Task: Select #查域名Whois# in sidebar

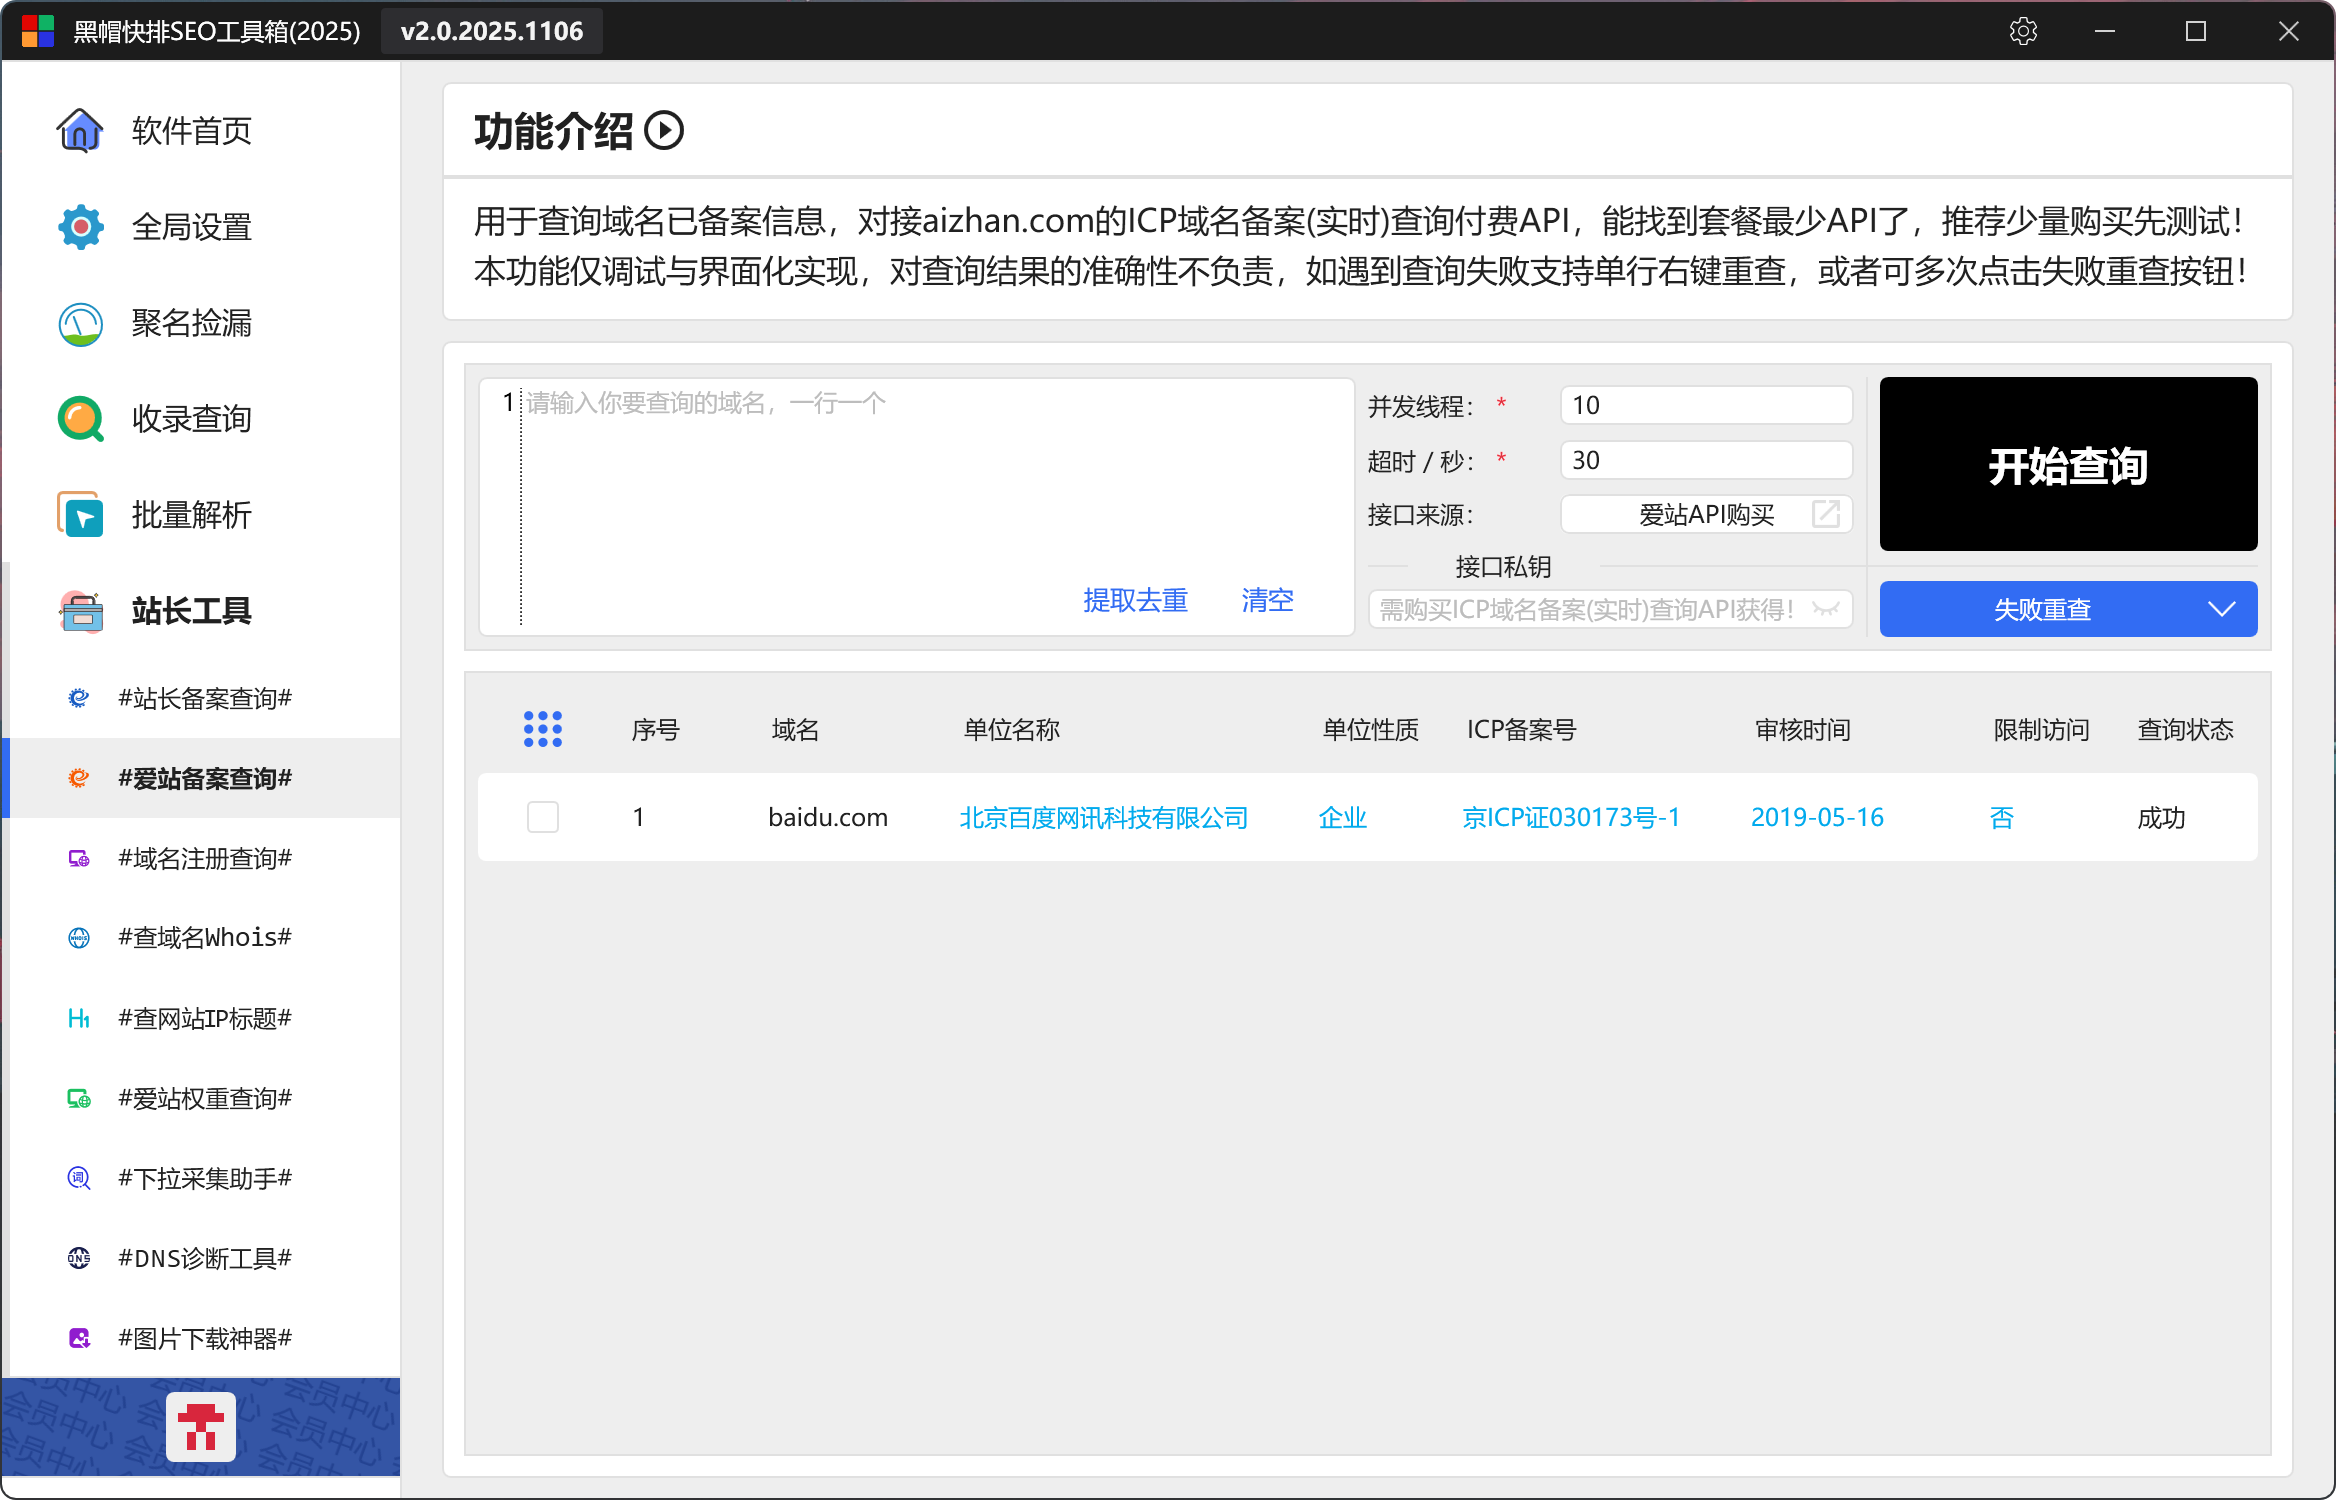Action: pyautogui.click(x=204, y=938)
